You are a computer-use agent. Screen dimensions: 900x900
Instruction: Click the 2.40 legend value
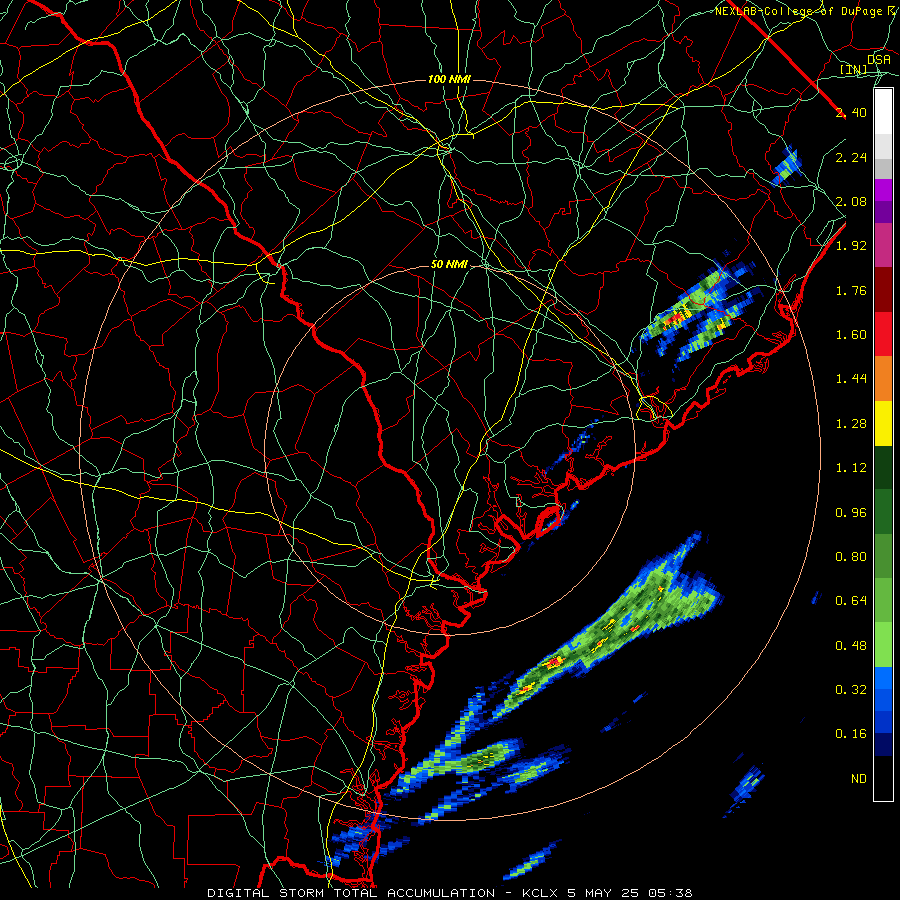[x=851, y=112]
